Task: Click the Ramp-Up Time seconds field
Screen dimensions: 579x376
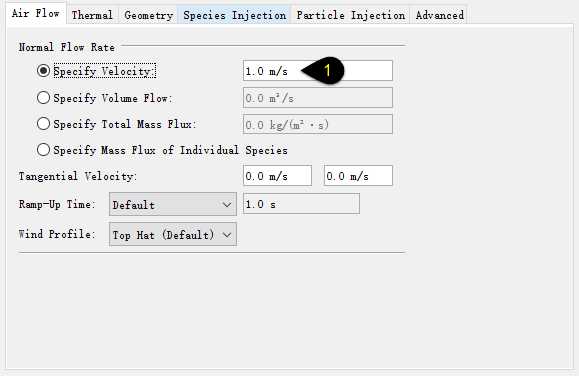Action: [x=301, y=204]
